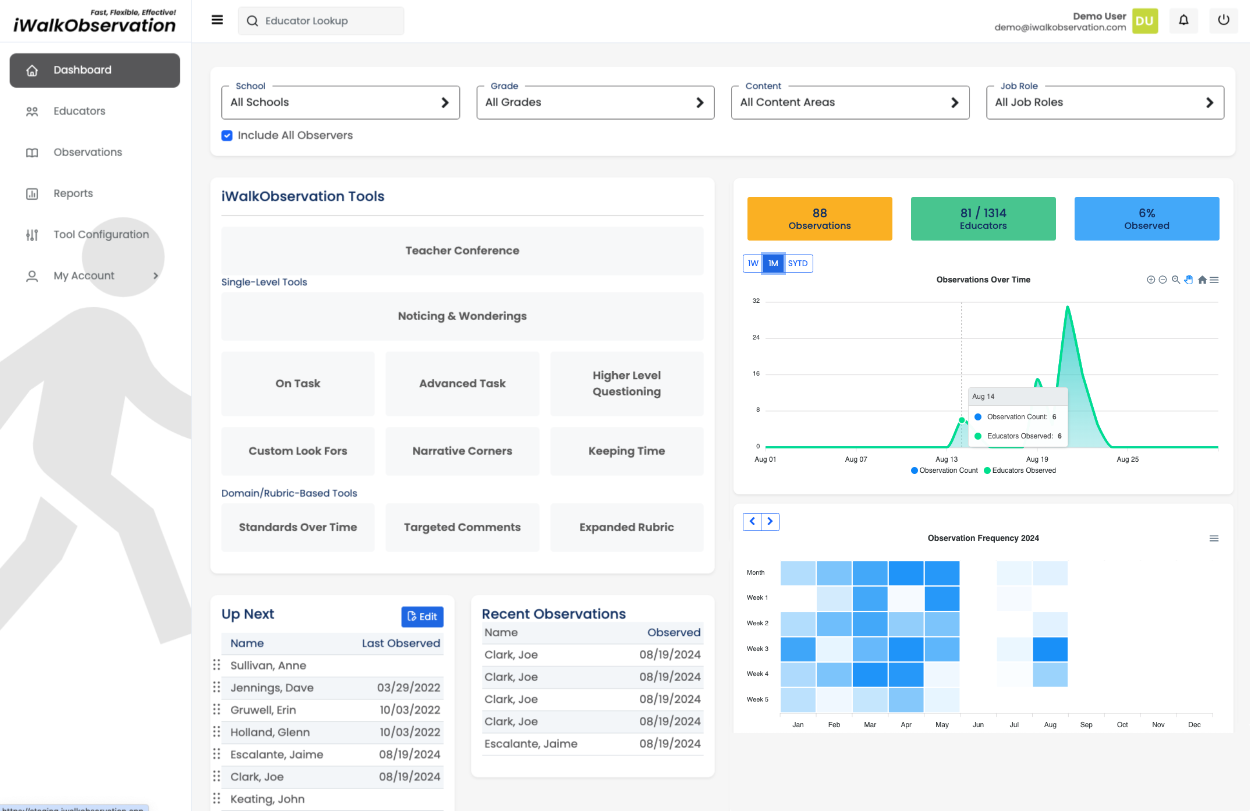
Task: Select SYTD time range tab
Action: (x=798, y=263)
